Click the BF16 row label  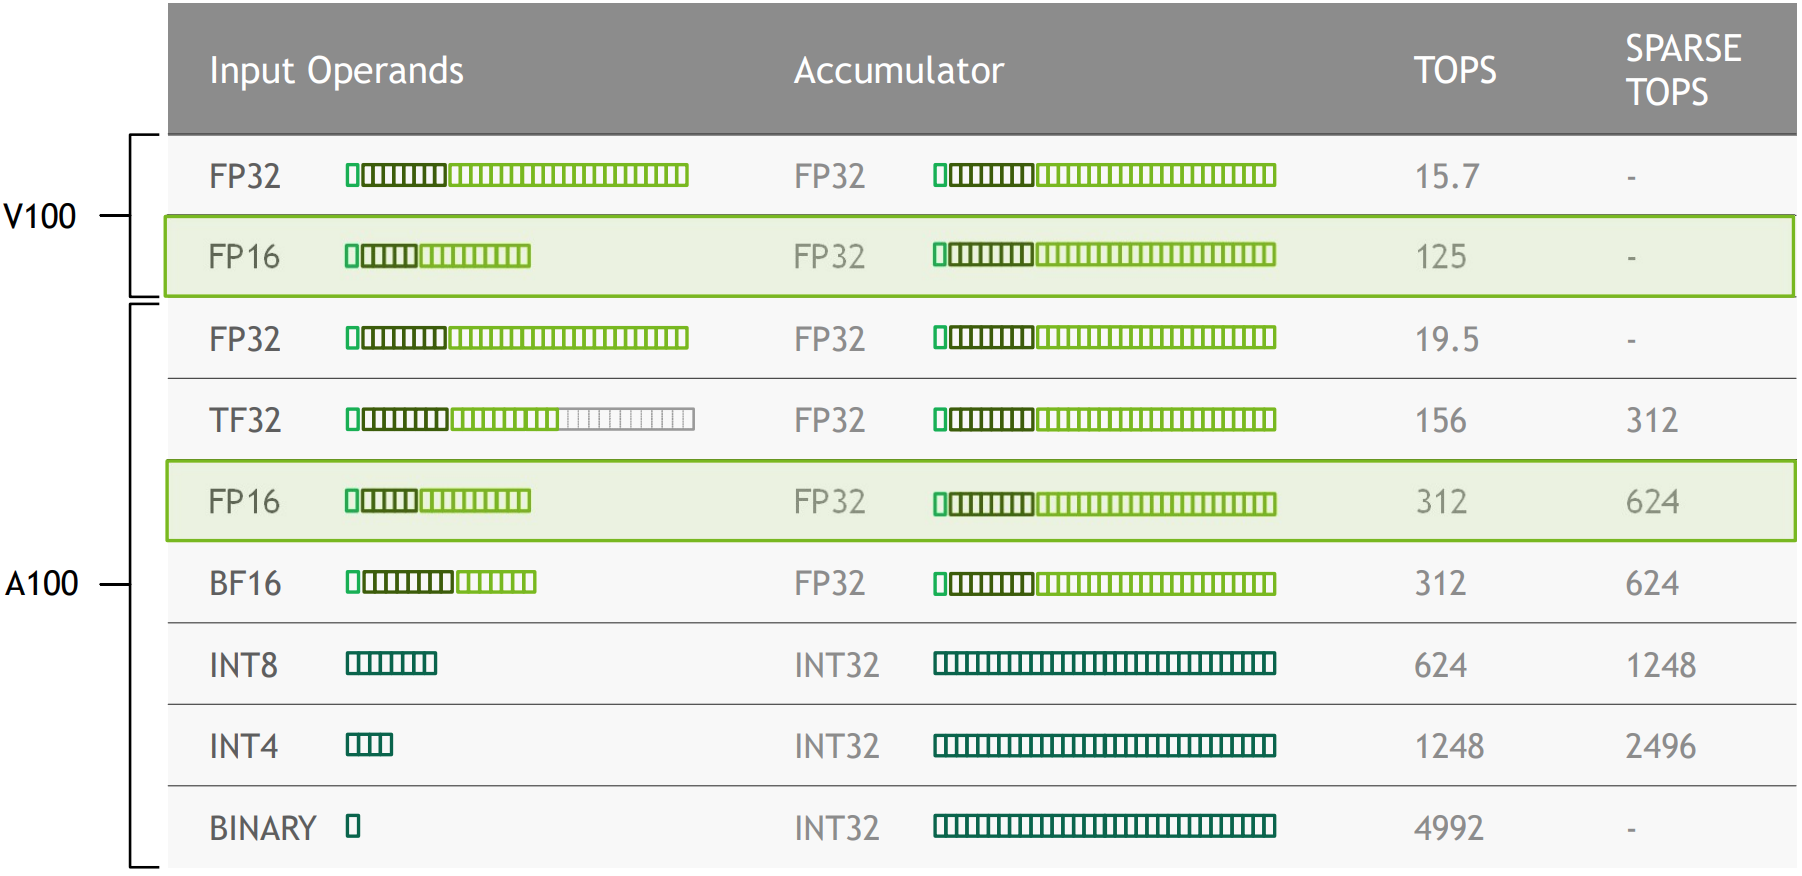(x=245, y=583)
